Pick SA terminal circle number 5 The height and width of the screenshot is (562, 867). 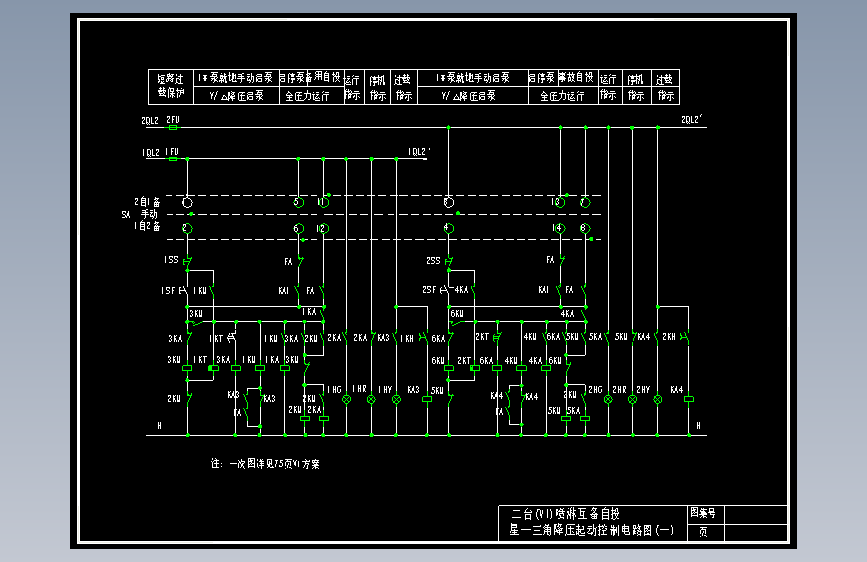(299, 202)
